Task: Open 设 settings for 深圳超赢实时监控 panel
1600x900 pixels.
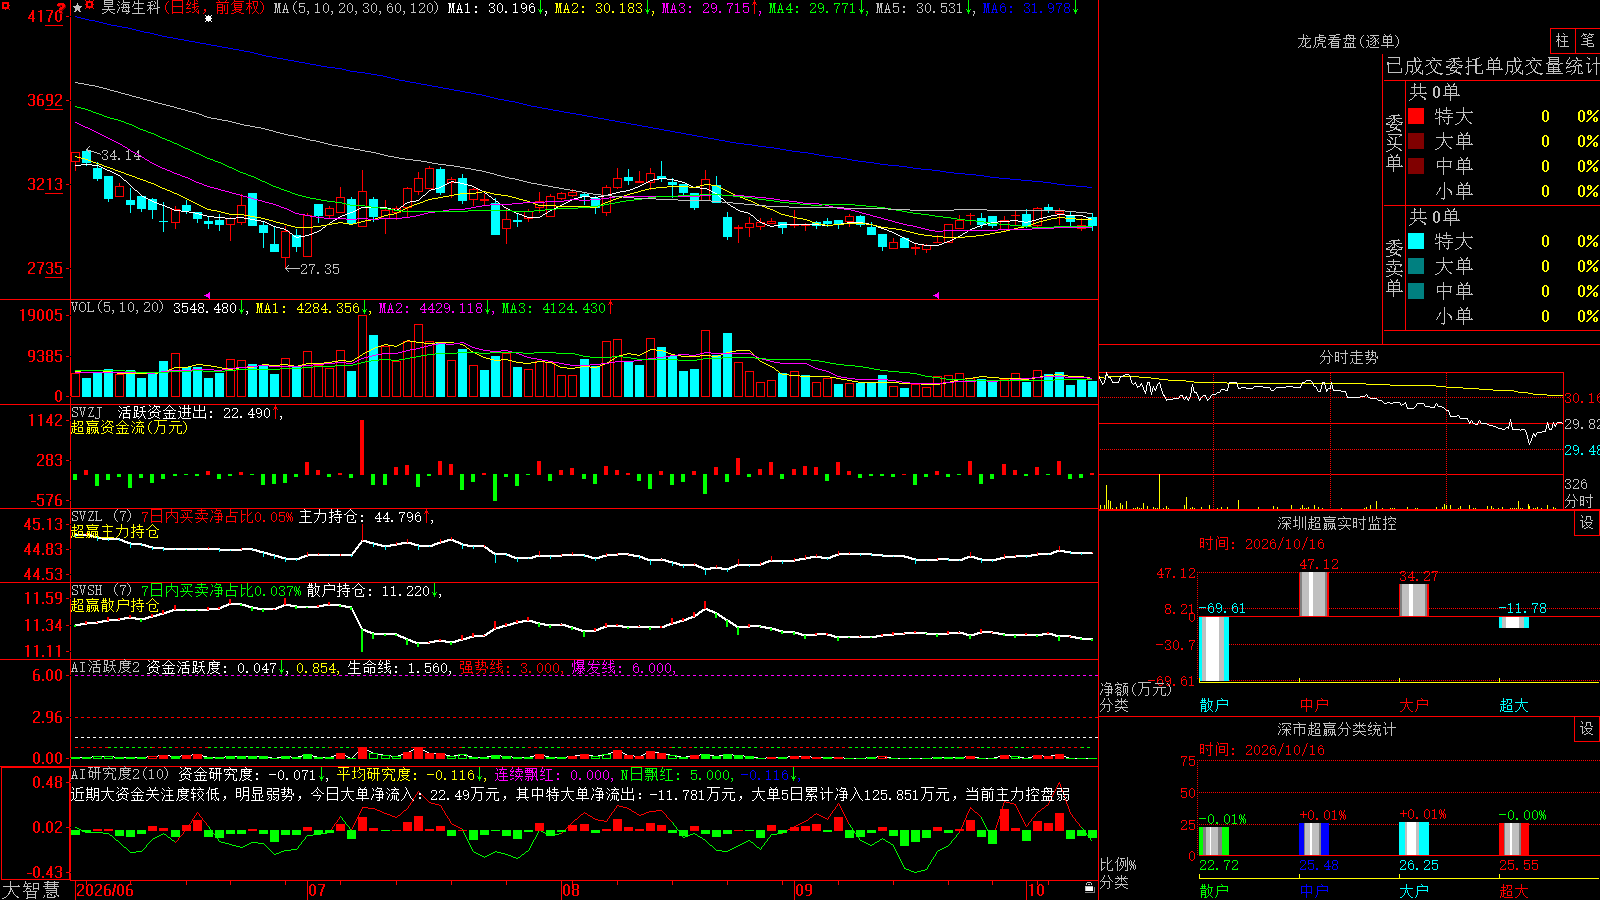Action: pyautogui.click(x=1587, y=523)
